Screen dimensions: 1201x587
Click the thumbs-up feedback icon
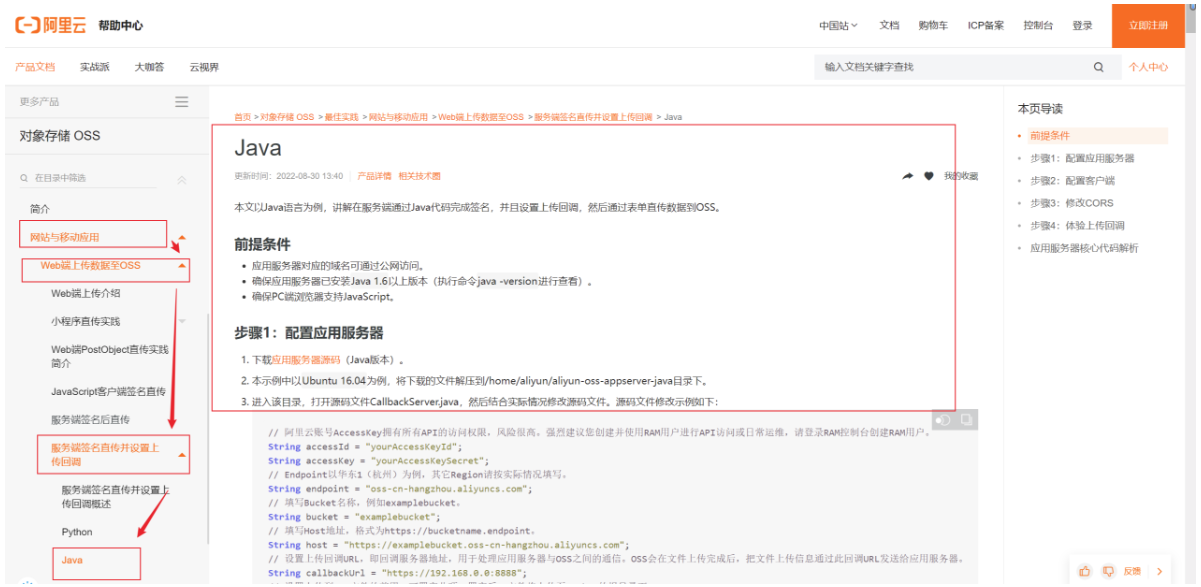(1085, 571)
